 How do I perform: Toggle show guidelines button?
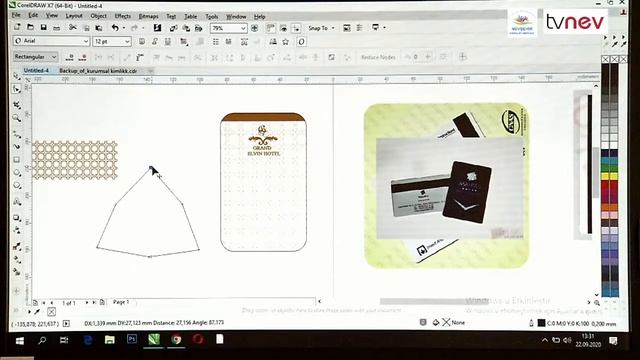click(x=296, y=28)
